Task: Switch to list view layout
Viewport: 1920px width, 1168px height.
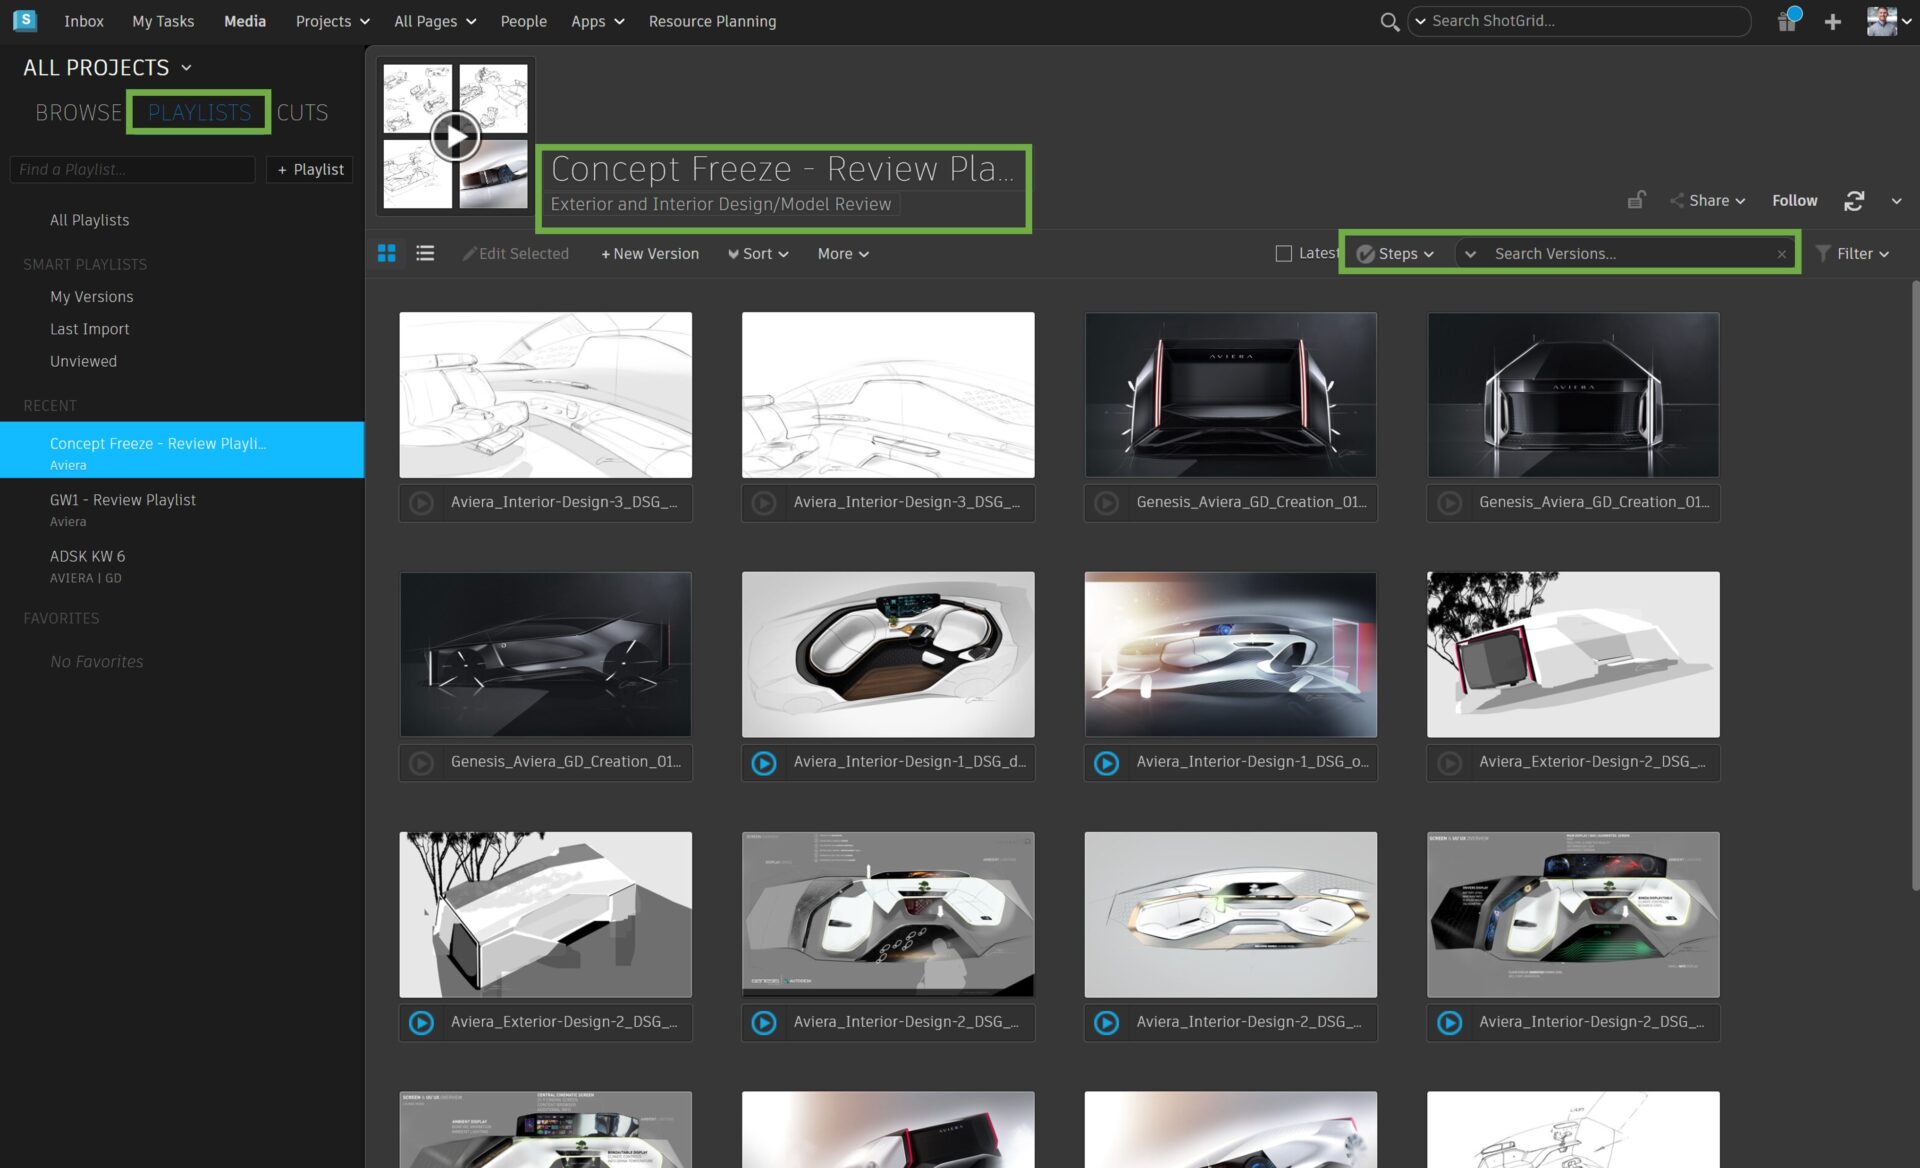Action: pos(425,253)
